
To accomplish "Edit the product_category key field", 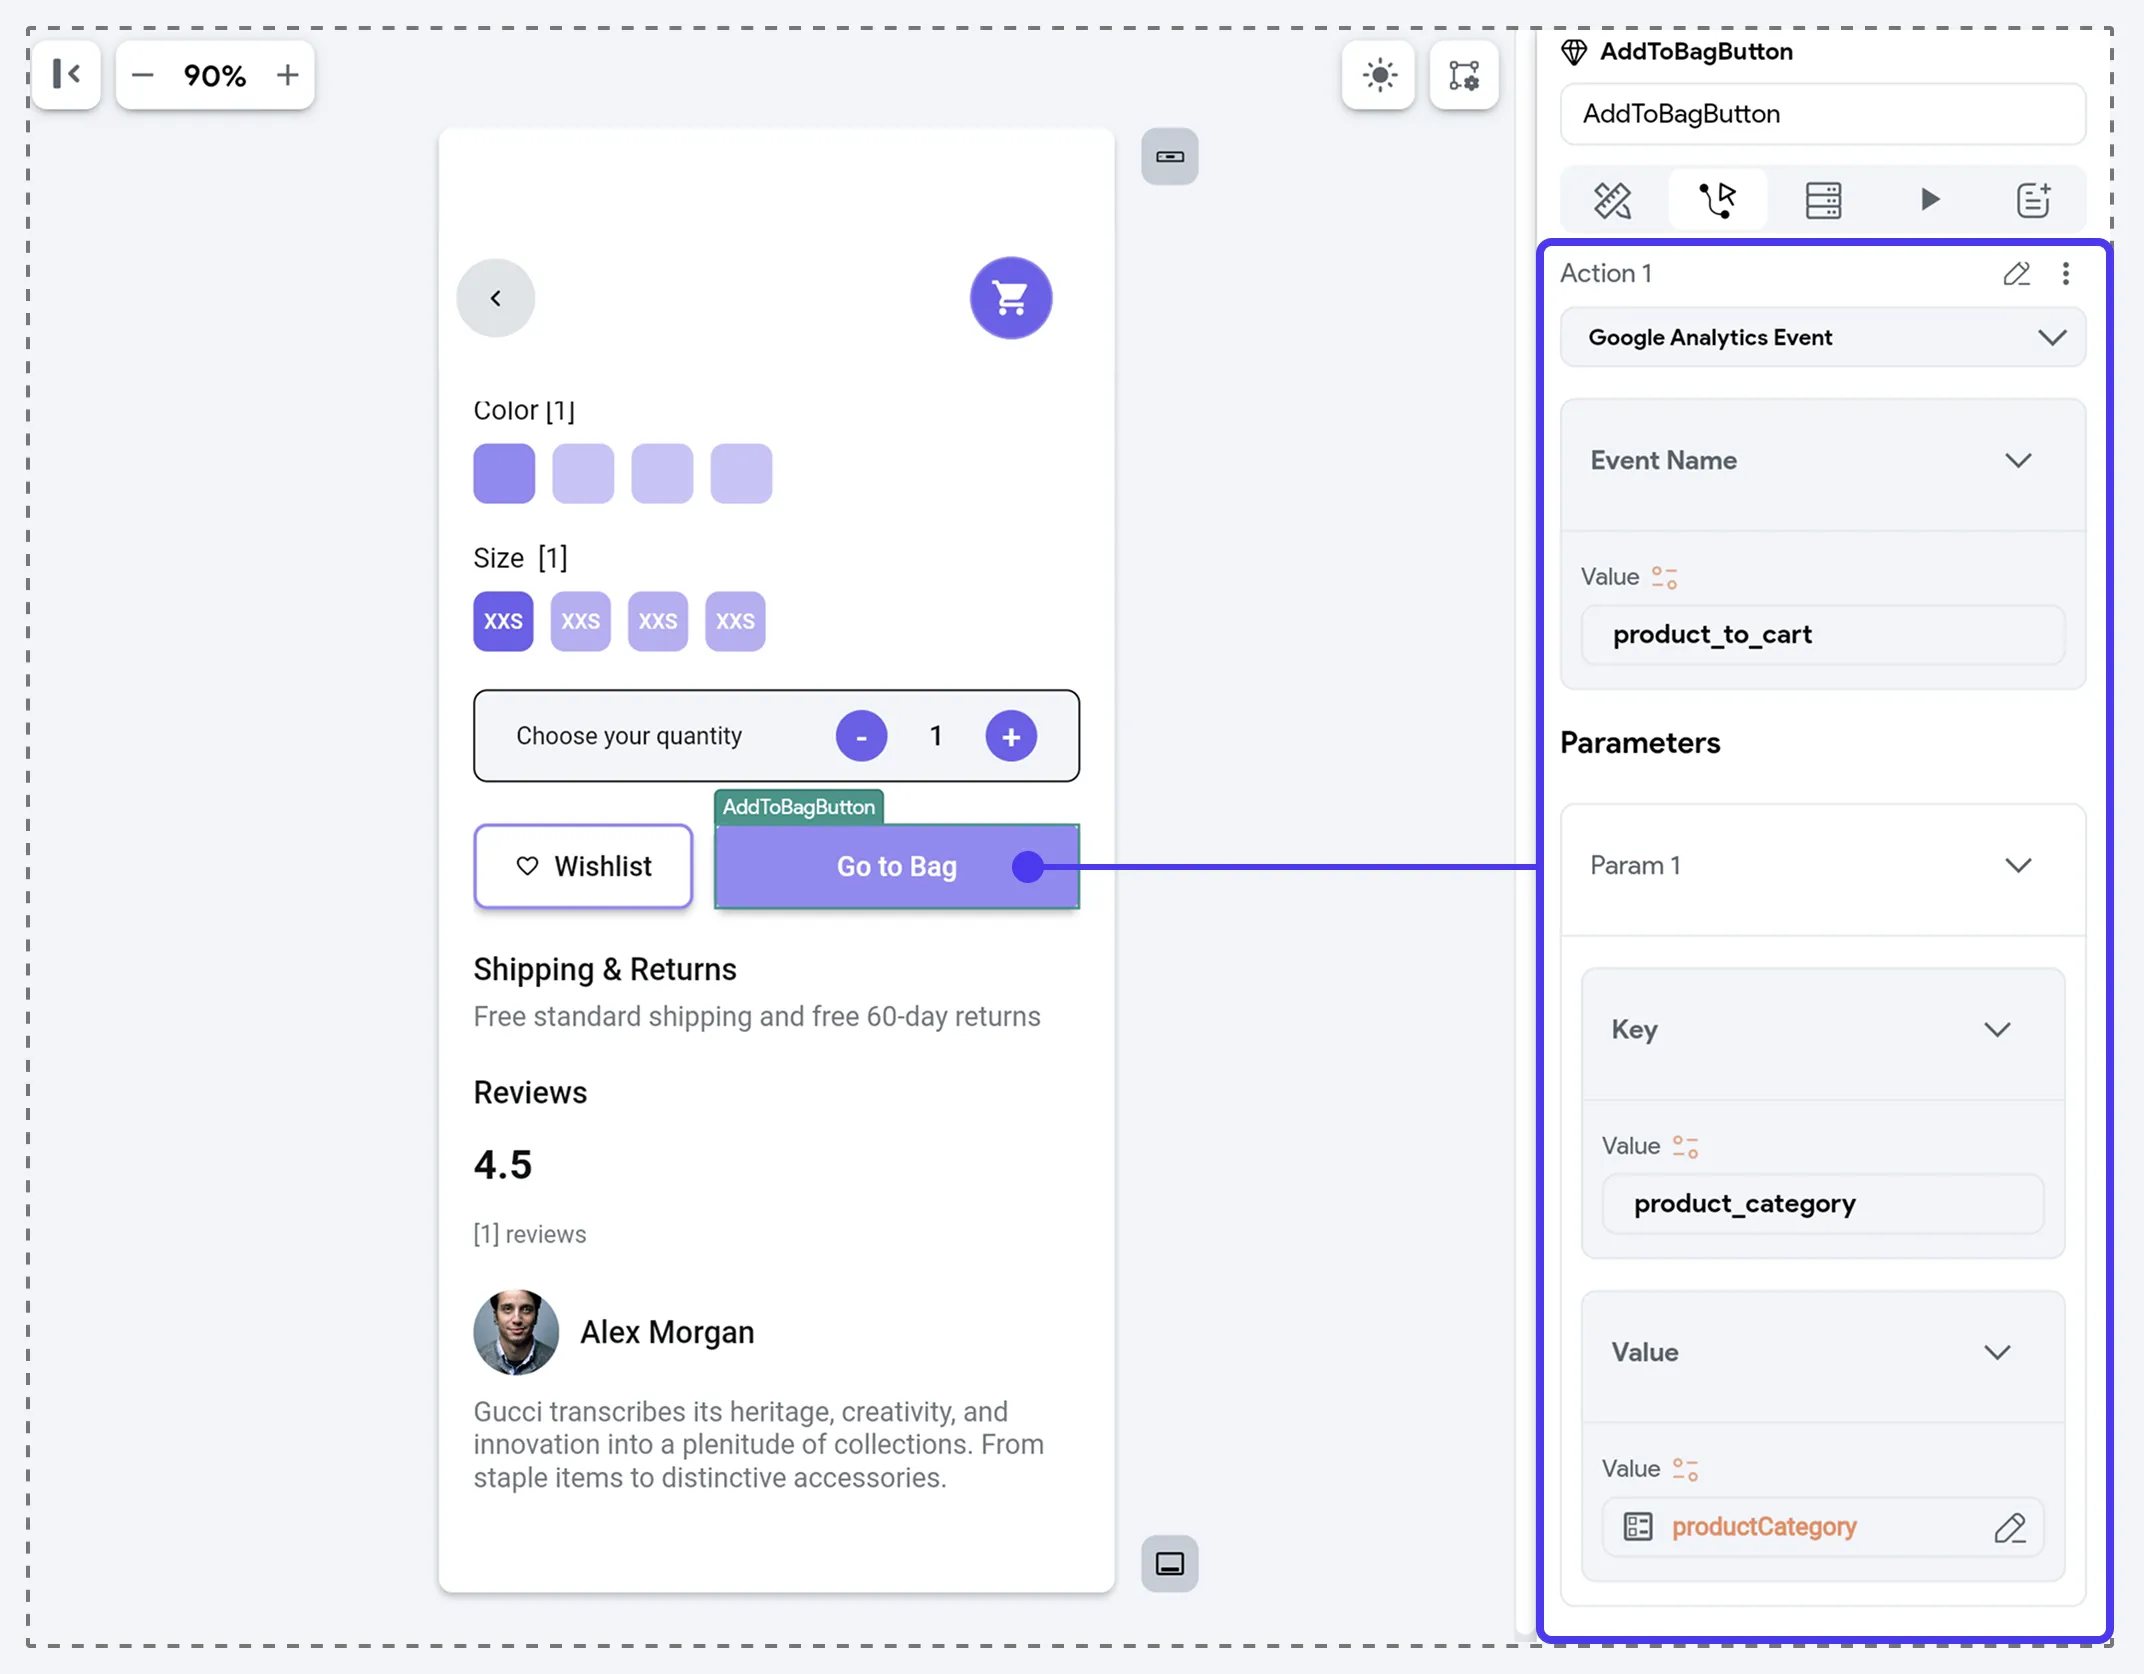I will pos(1822,1203).
